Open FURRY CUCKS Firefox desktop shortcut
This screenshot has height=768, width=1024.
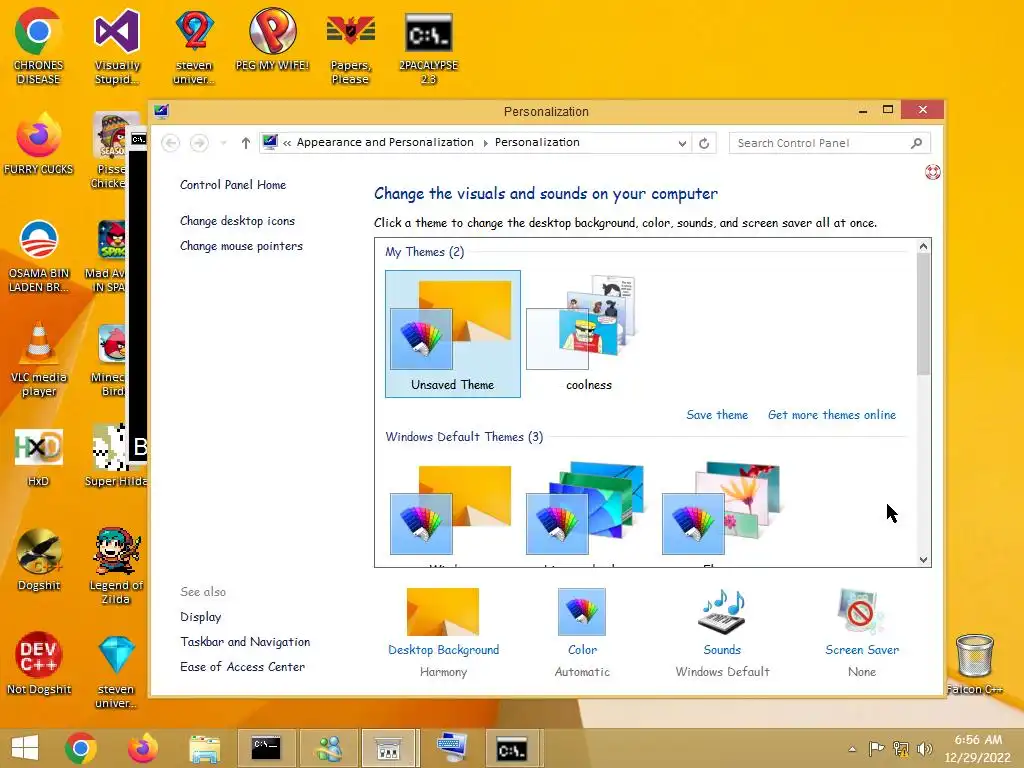pos(38,144)
